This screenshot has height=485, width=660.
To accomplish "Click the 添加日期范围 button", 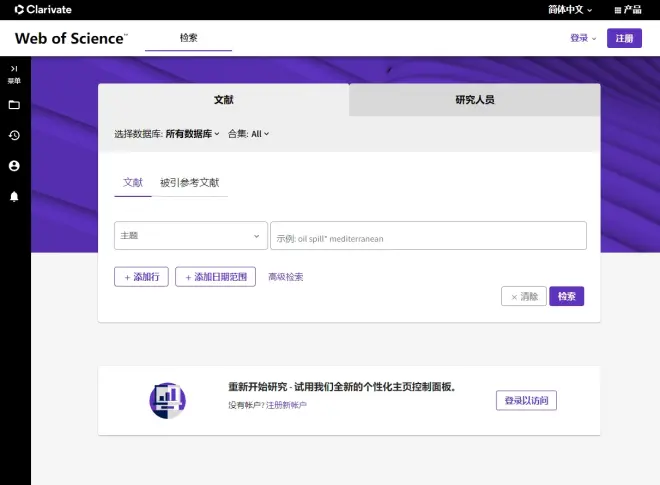I will click(216, 277).
